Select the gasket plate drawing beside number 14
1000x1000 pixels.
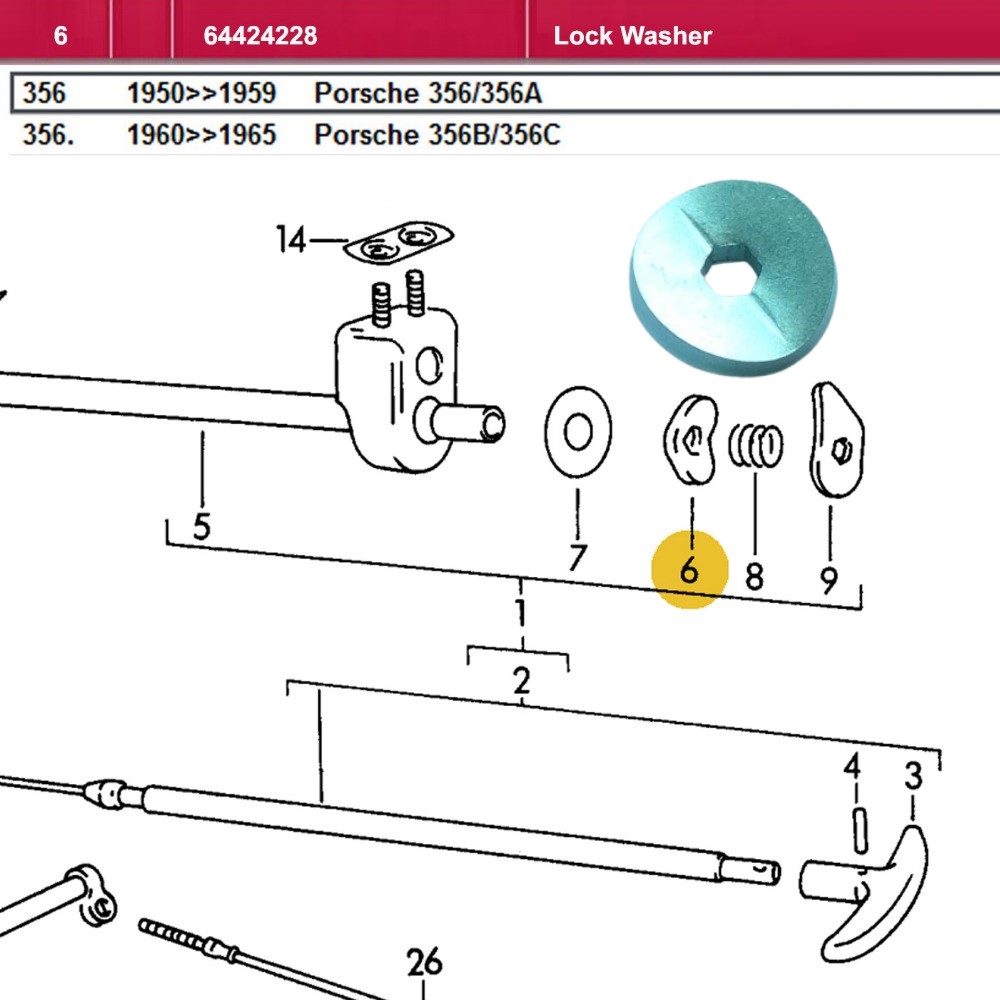400,243
